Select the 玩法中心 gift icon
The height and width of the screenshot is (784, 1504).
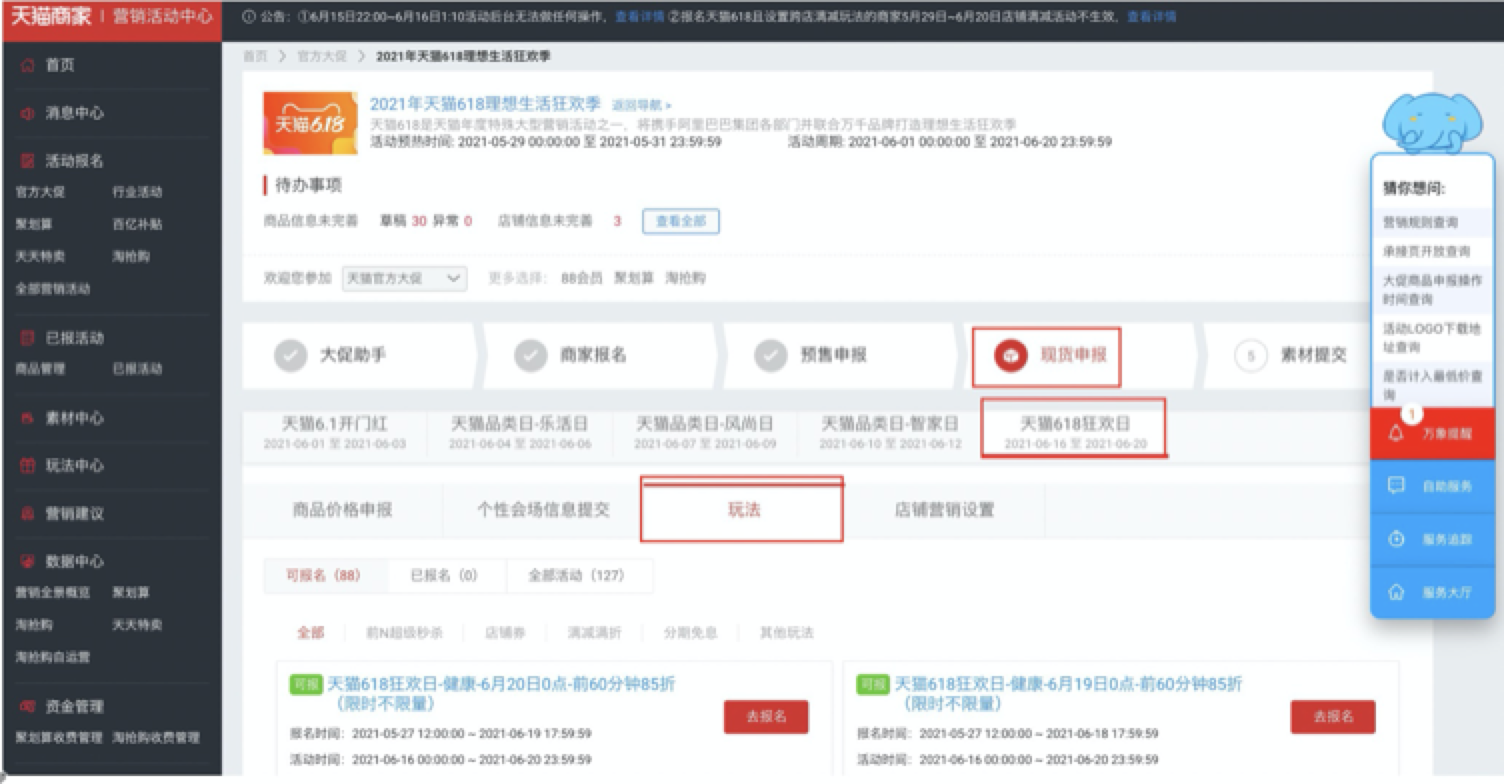point(28,466)
